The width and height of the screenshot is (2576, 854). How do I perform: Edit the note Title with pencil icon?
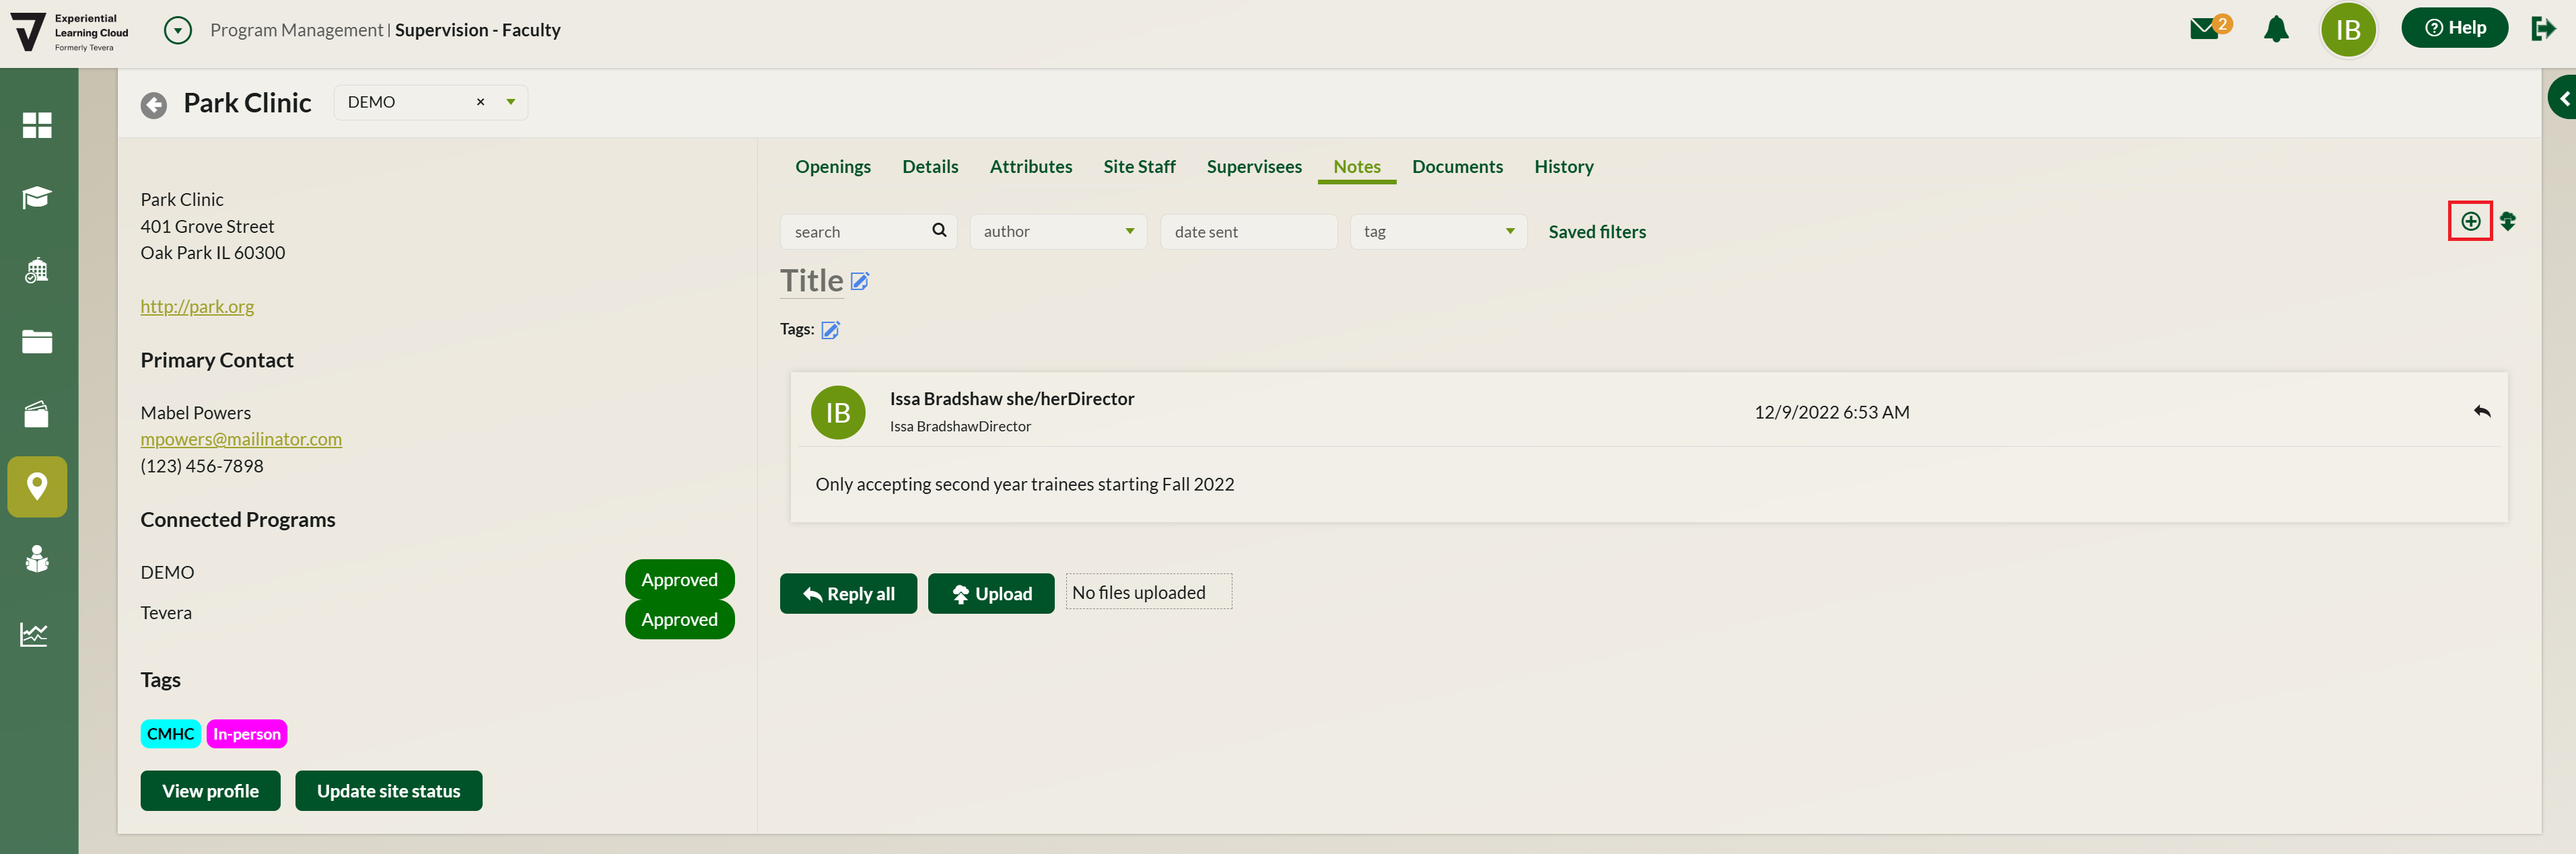point(860,281)
